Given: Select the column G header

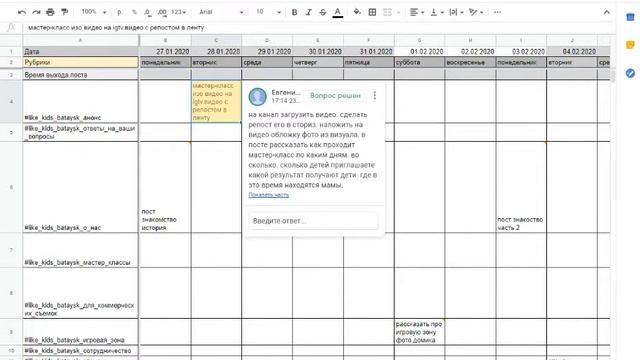Looking at the screenshot, I should tap(419, 40).
